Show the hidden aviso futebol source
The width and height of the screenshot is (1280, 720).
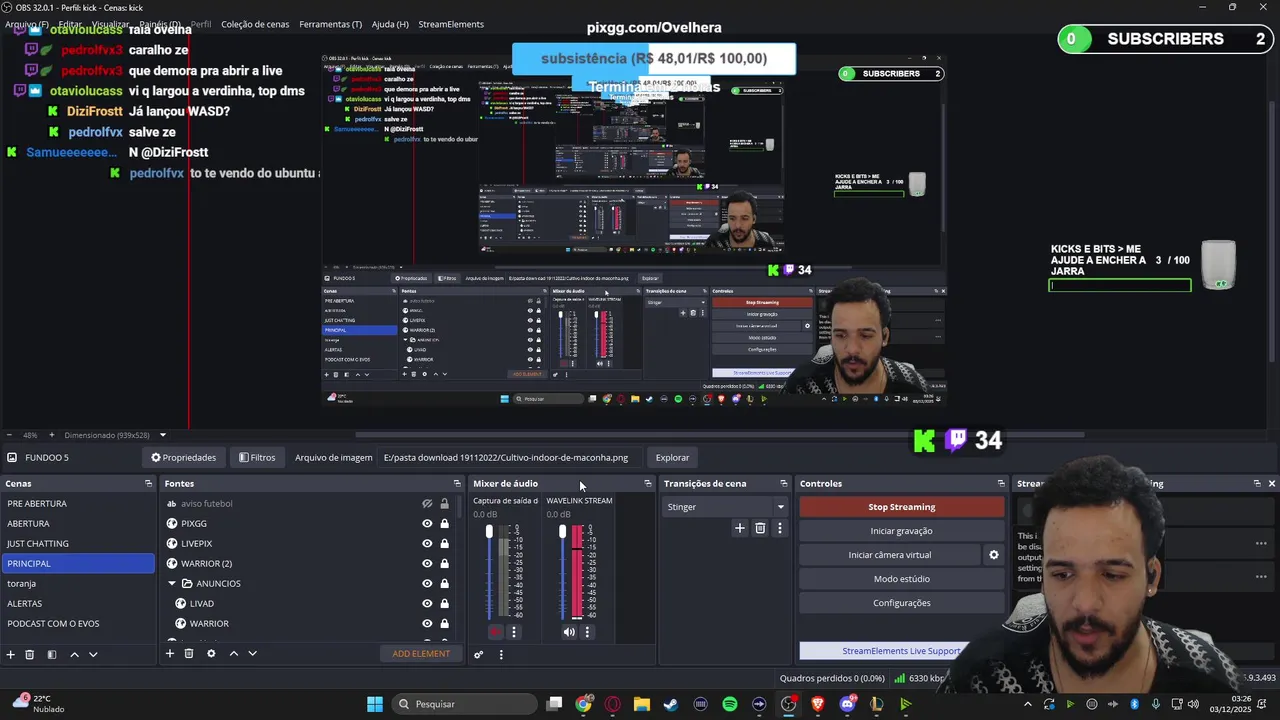tap(427, 504)
